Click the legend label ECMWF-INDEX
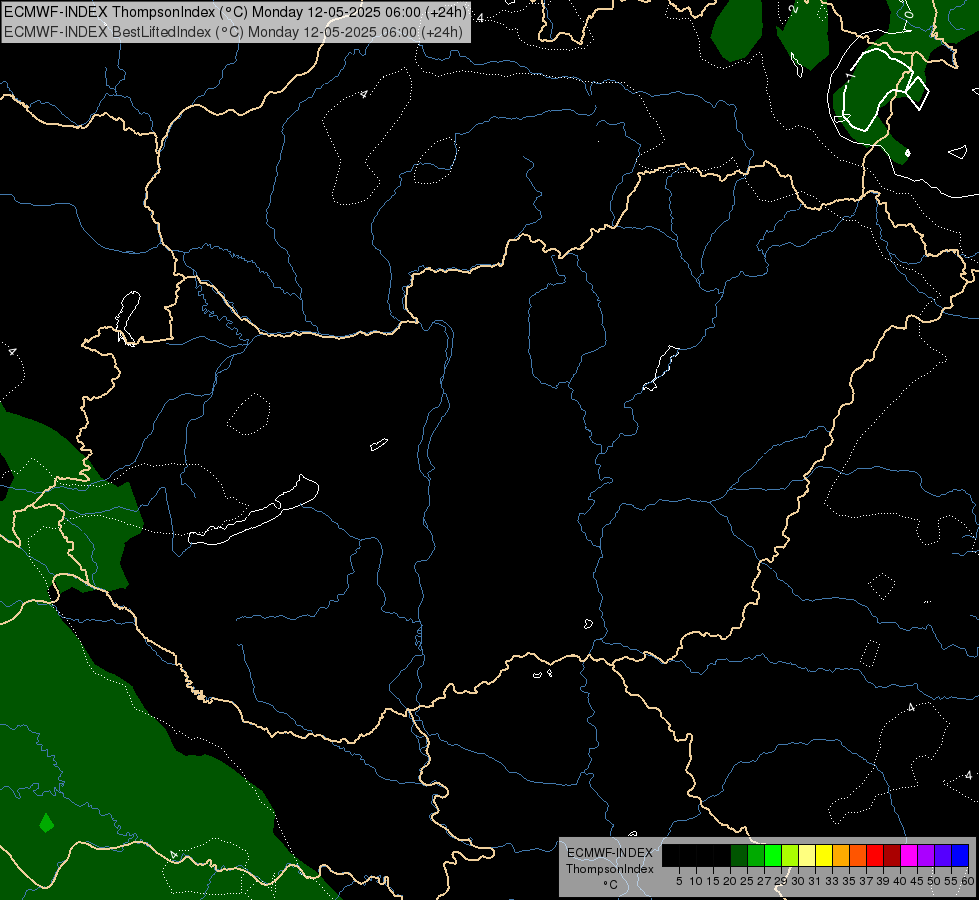 pos(610,853)
